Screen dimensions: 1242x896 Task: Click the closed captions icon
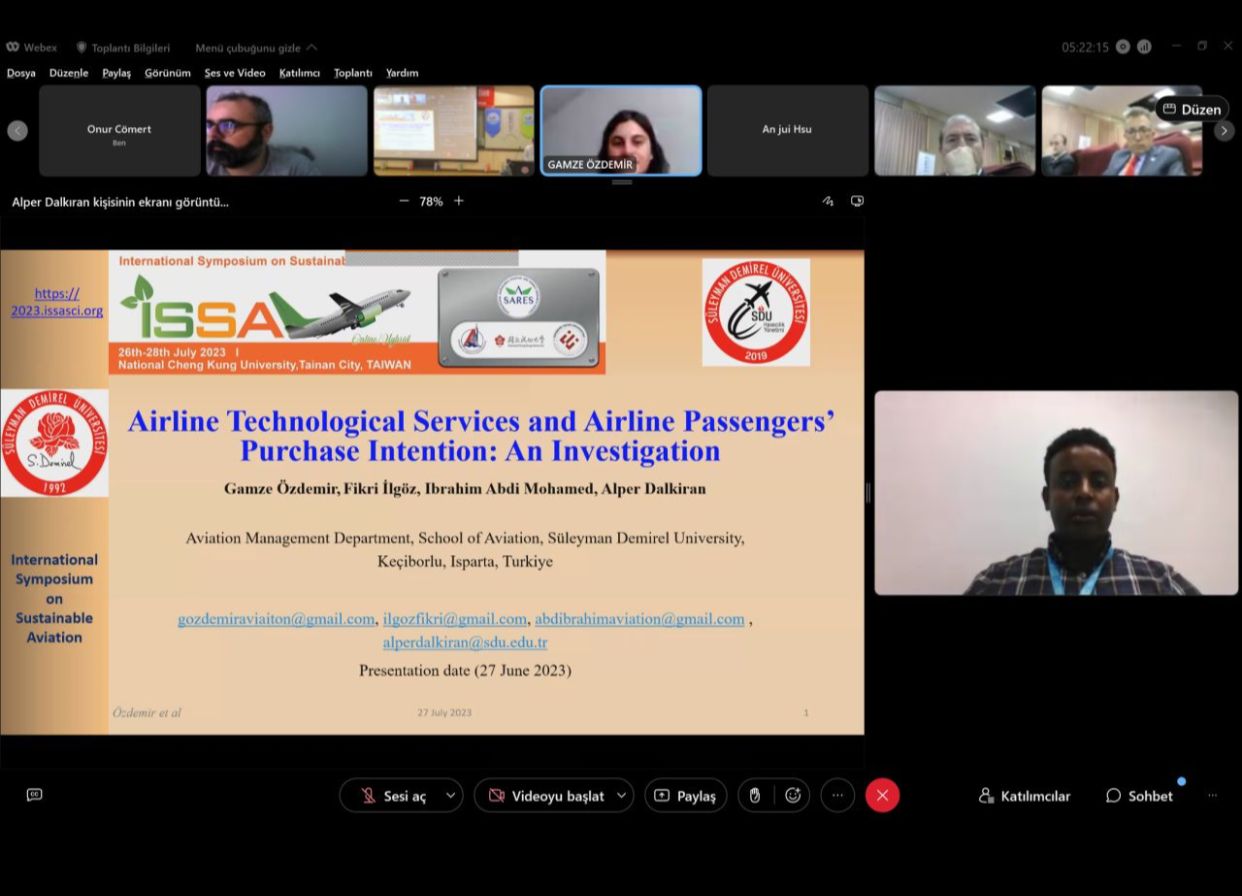point(34,795)
